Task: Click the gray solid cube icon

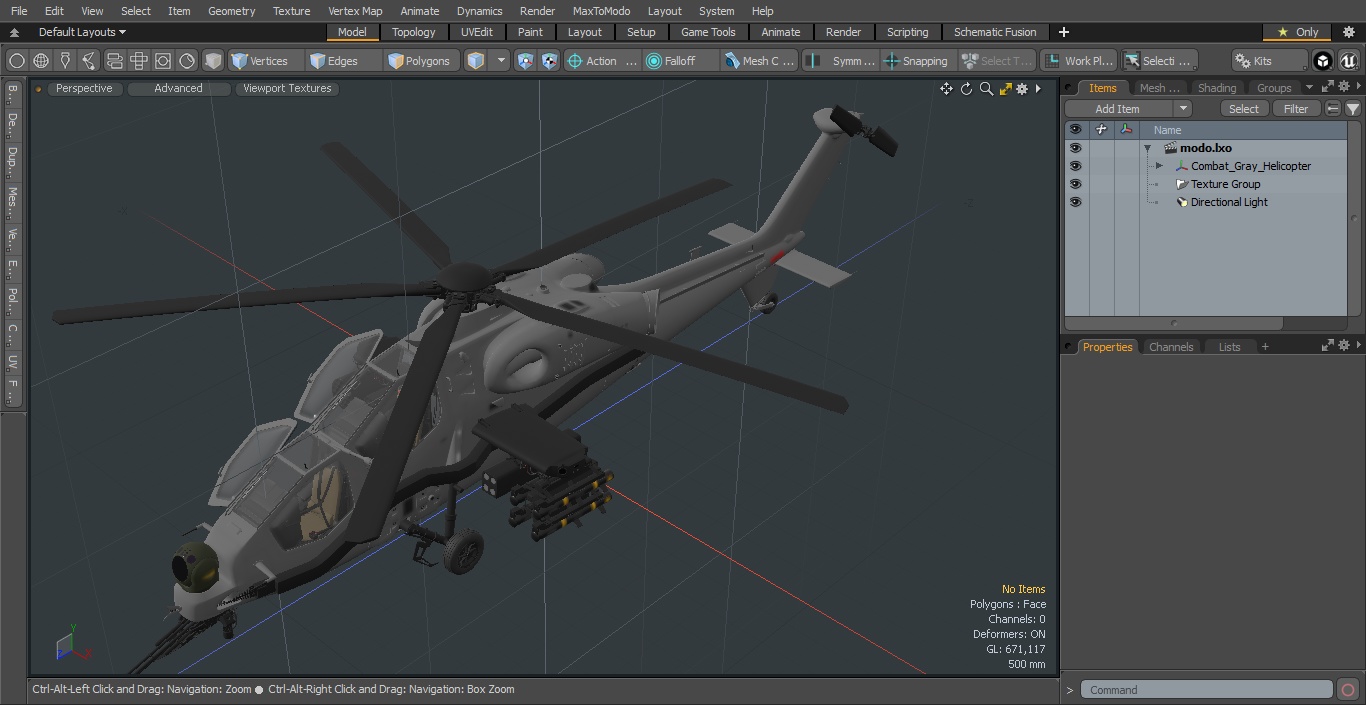Action: pos(213,61)
